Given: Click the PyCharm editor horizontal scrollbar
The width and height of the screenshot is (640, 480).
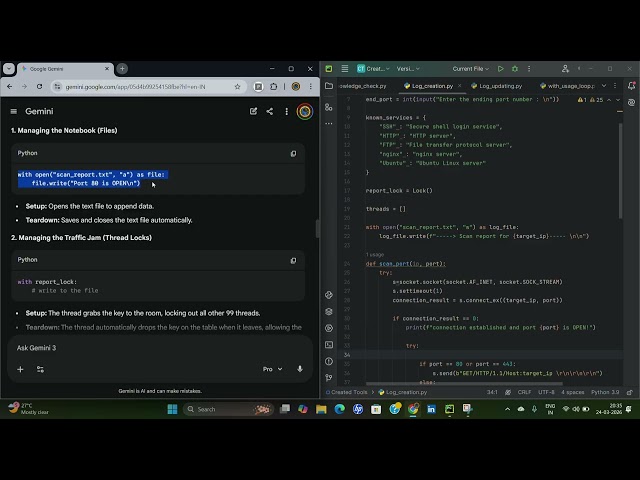Looking at the screenshot, I should pos(464,384).
